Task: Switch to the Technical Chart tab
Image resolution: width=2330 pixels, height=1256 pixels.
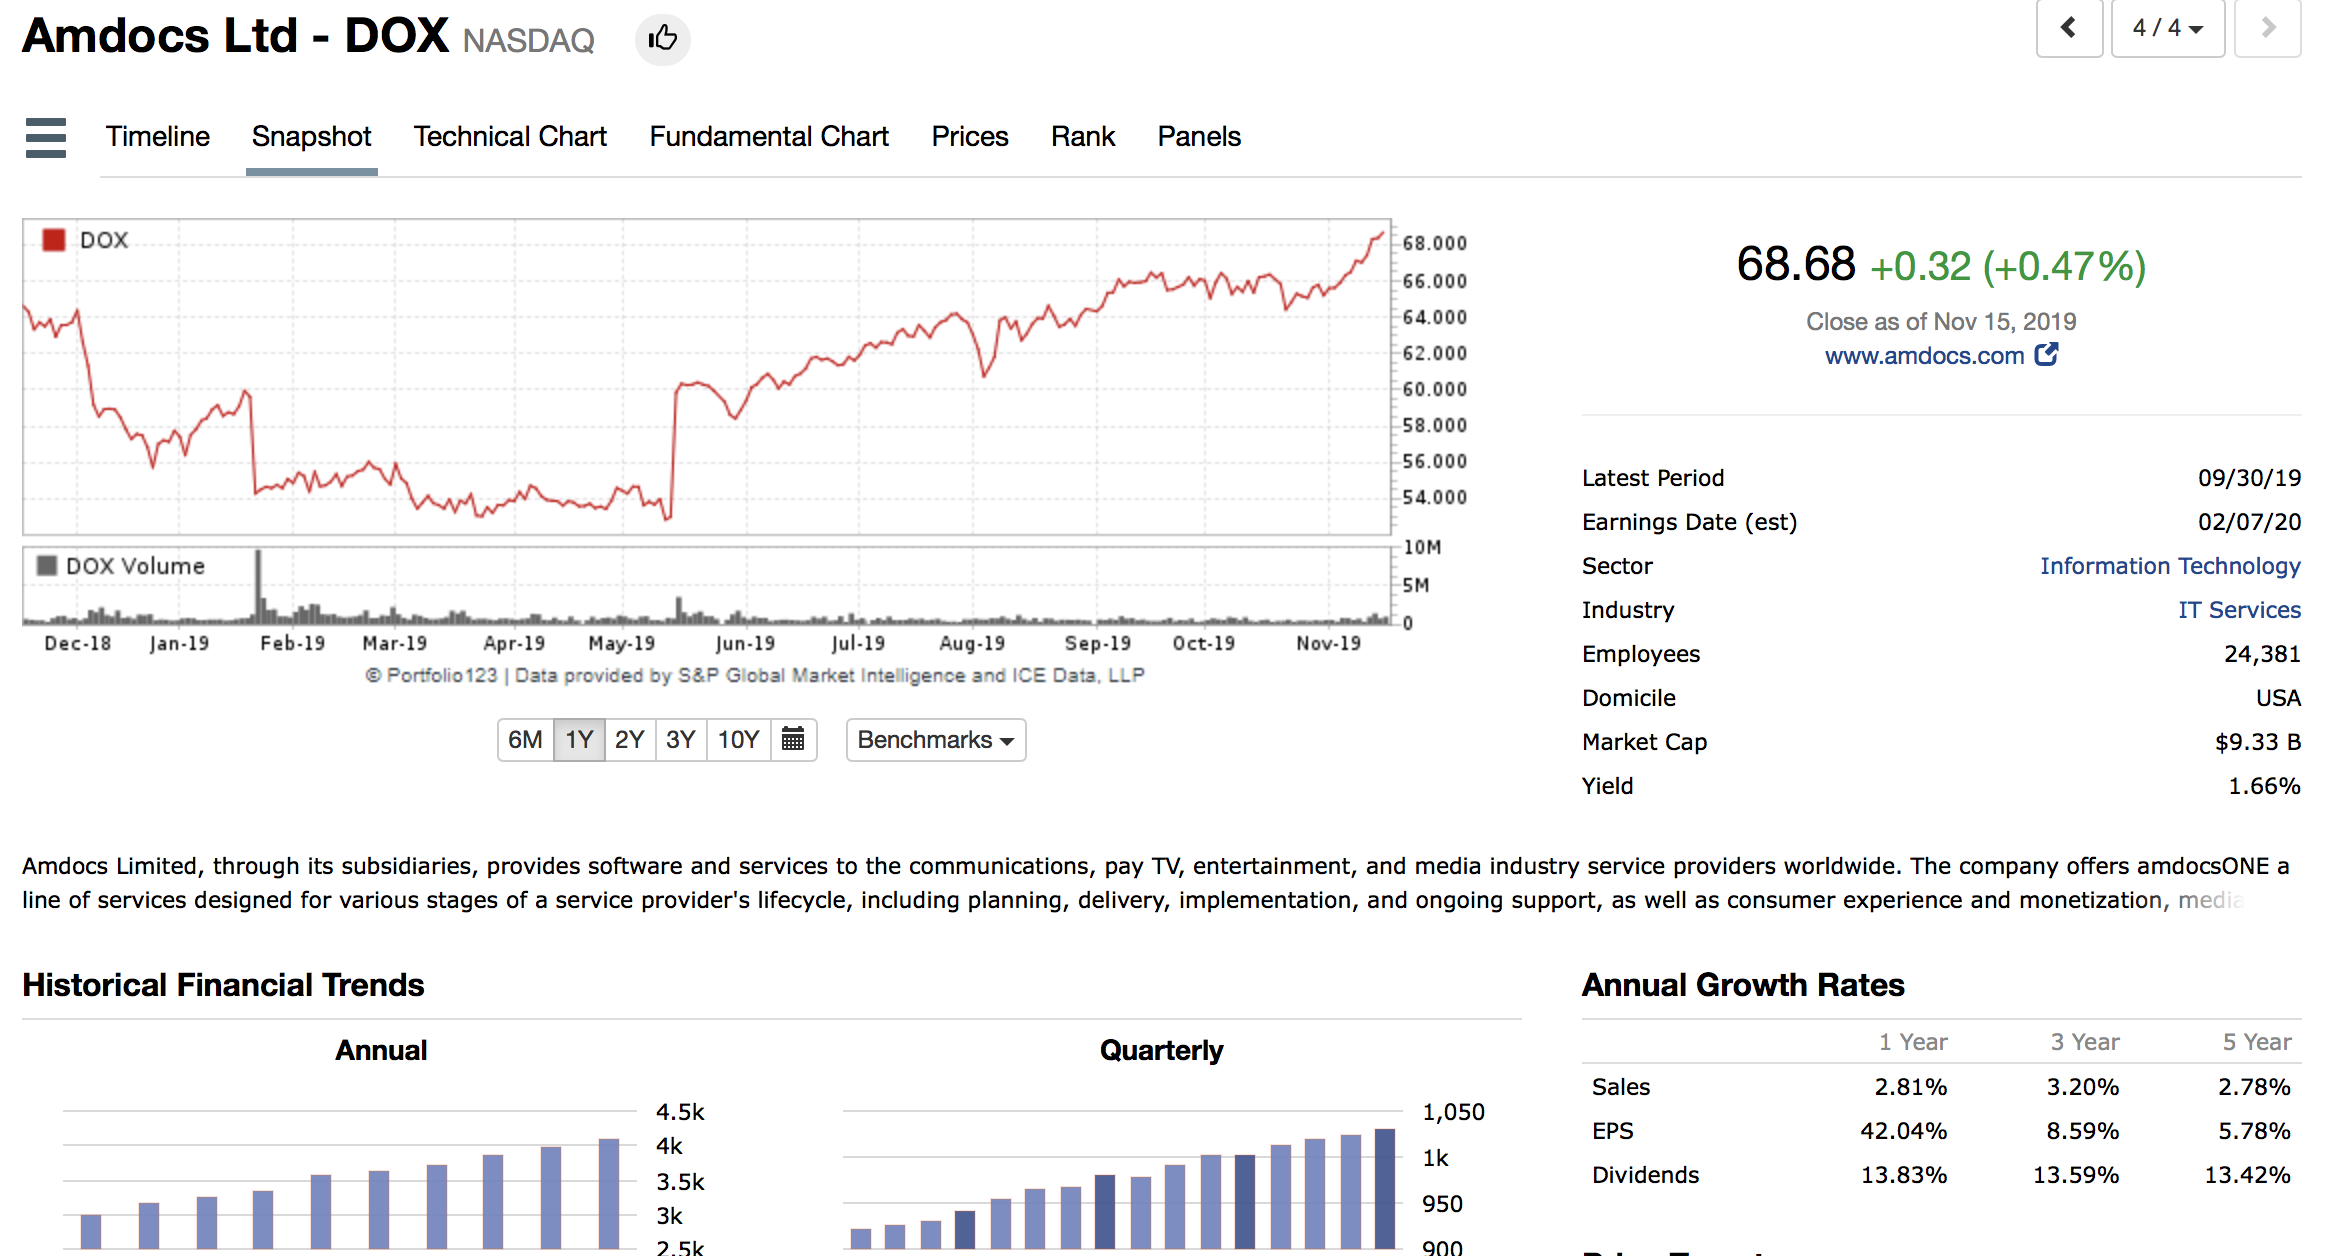Action: [510, 137]
